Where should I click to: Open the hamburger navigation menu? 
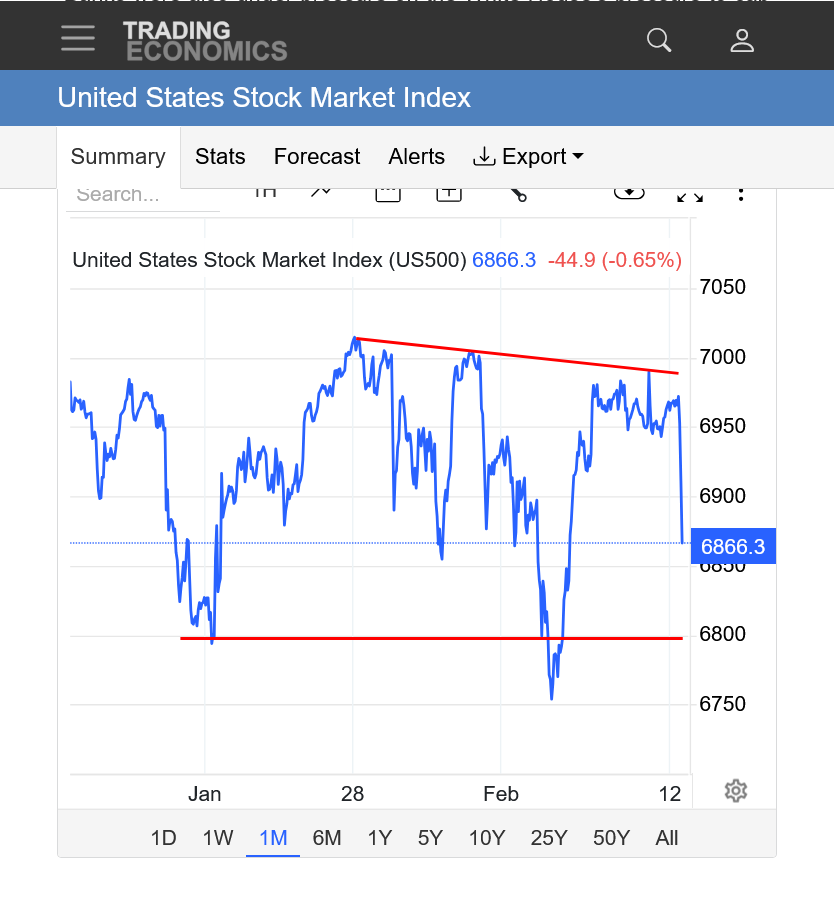pos(77,40)
